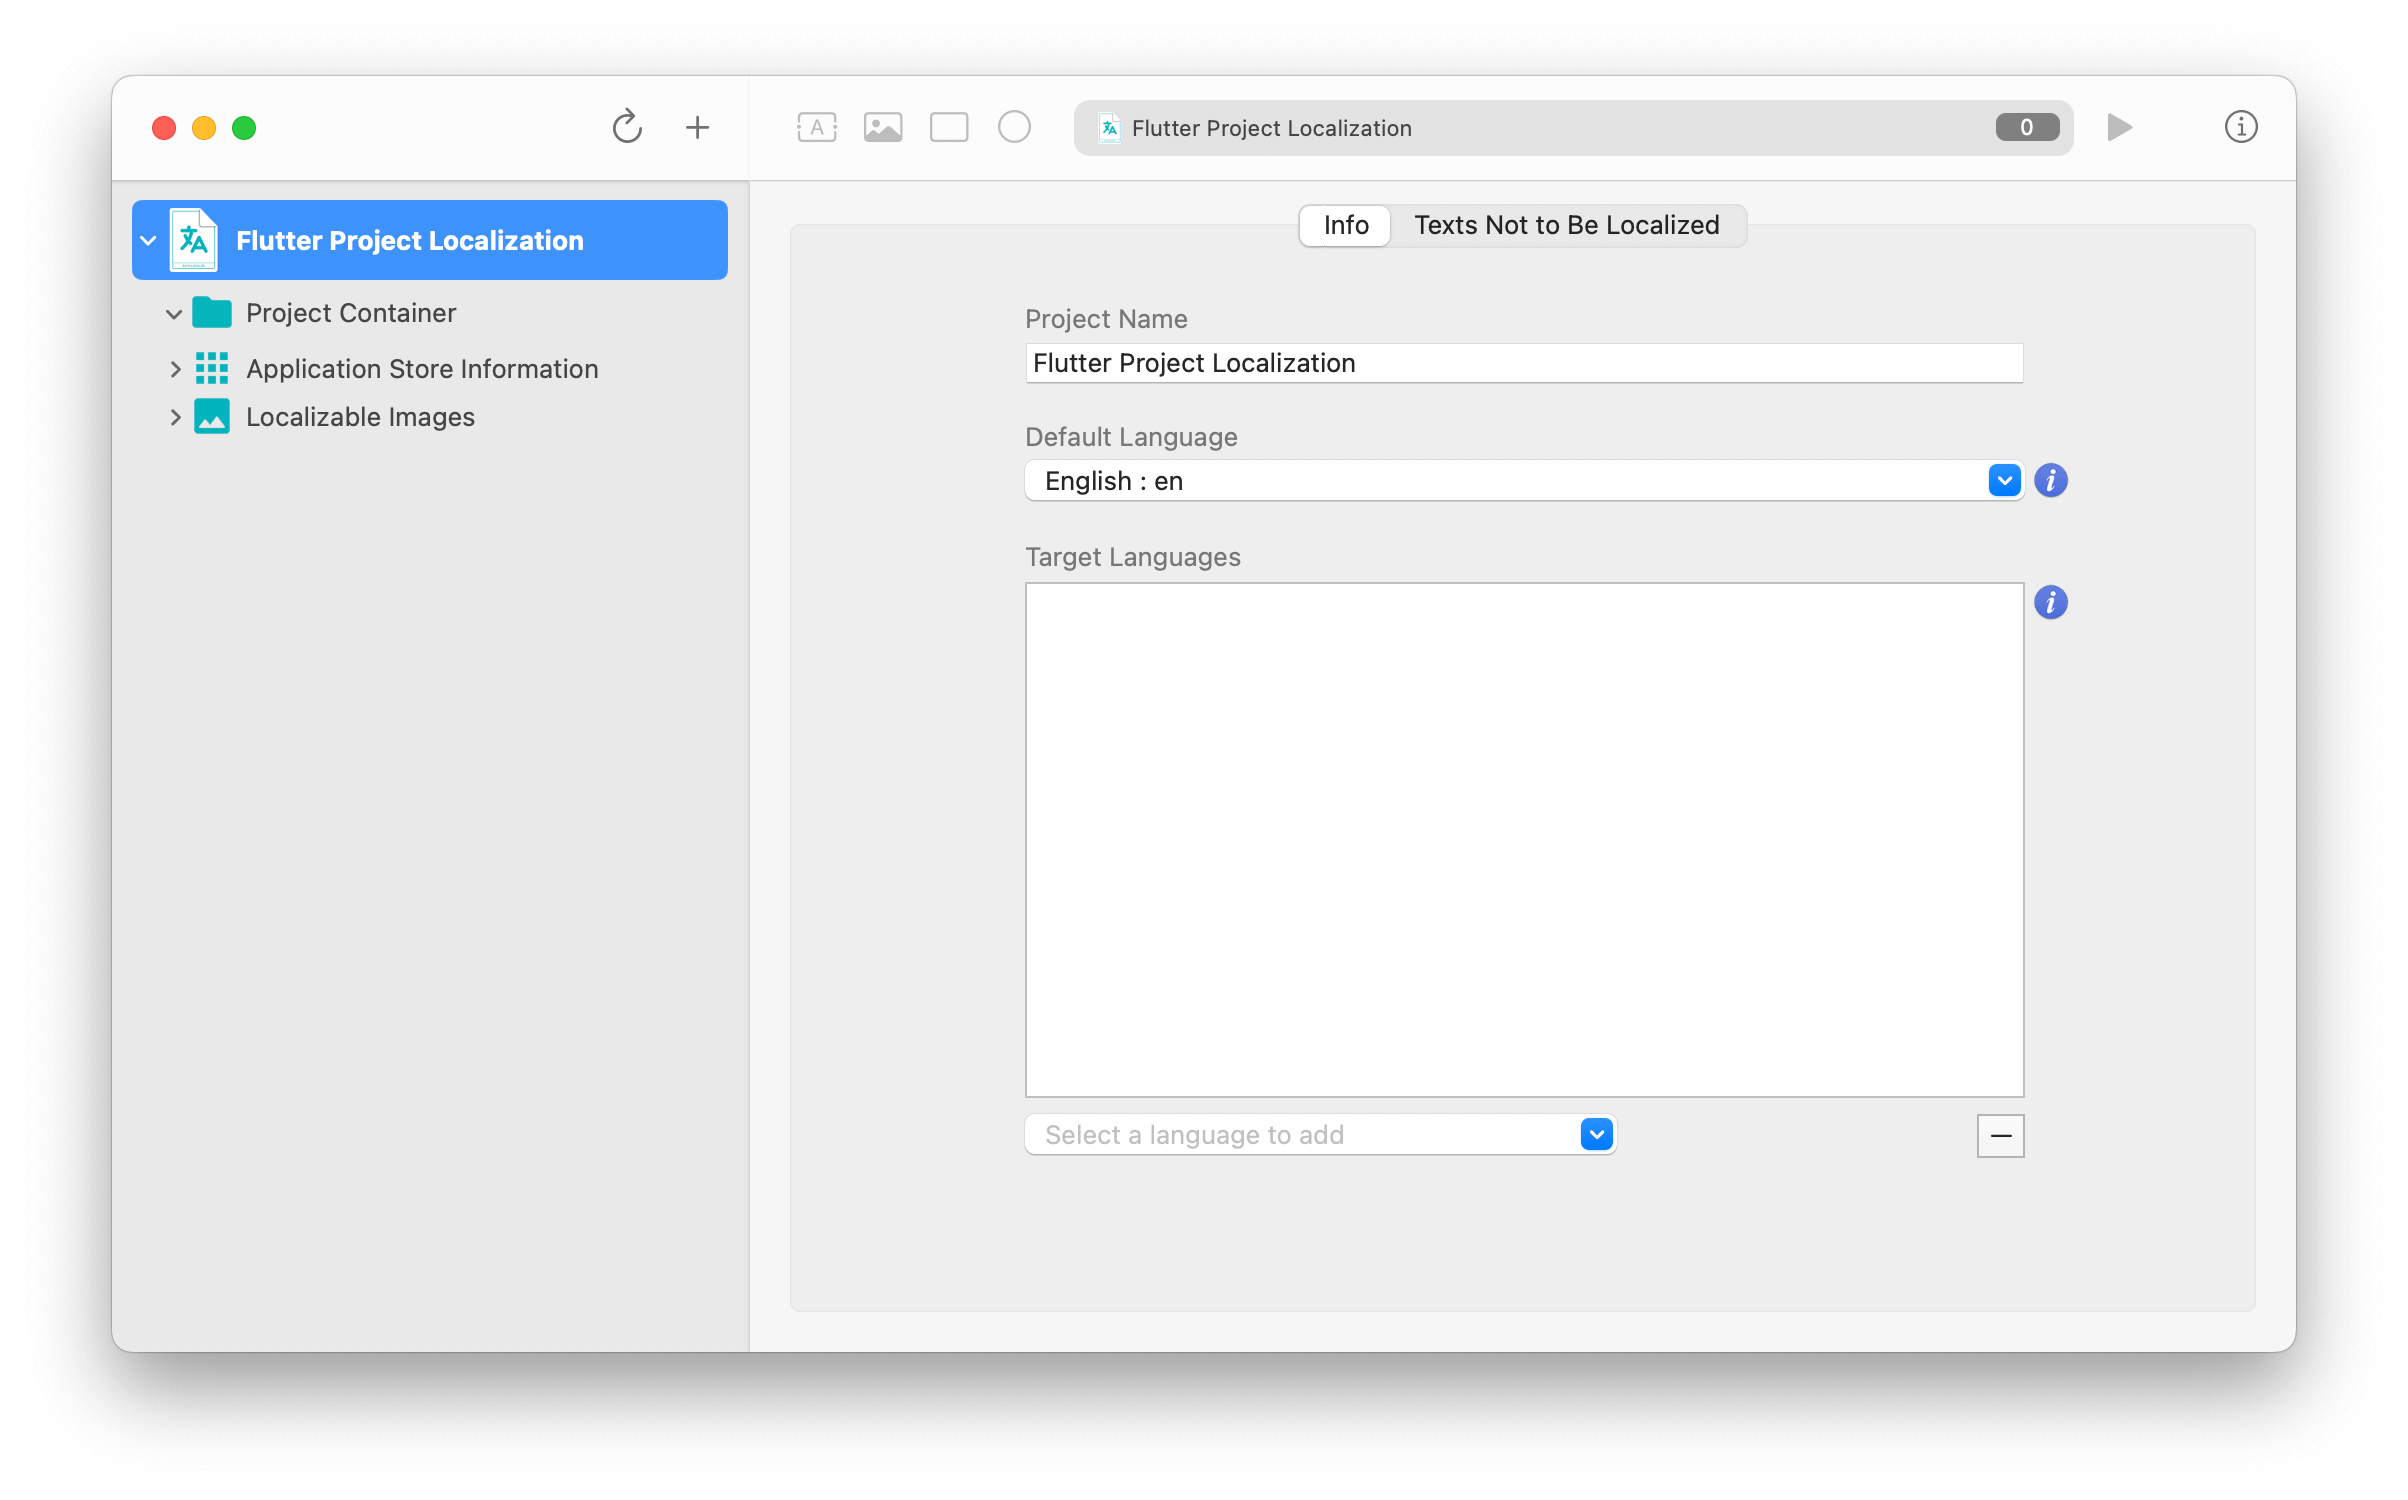This screenshot has height=1500, width=2408.
Task: Expand the Application Store Information node
Action: (x=175, y=369)
